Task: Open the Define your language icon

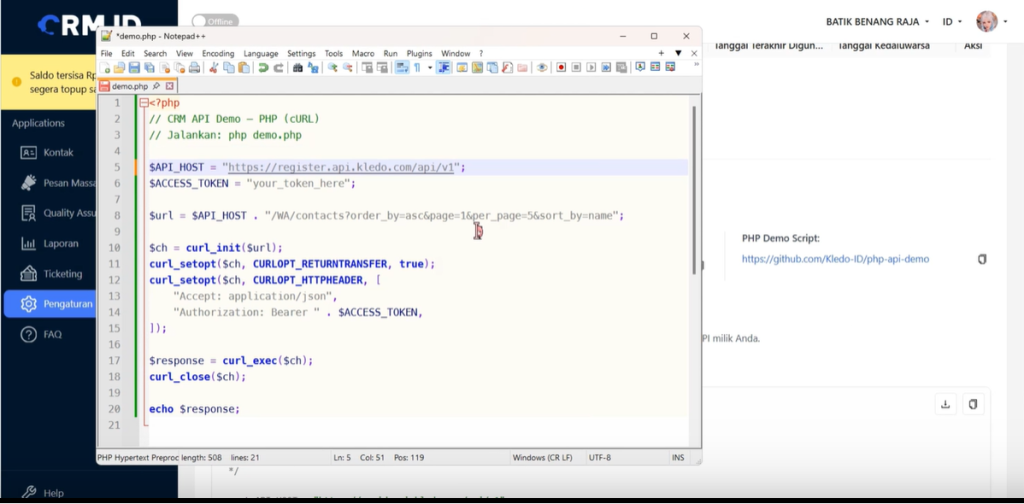Action: click(462, 67)
